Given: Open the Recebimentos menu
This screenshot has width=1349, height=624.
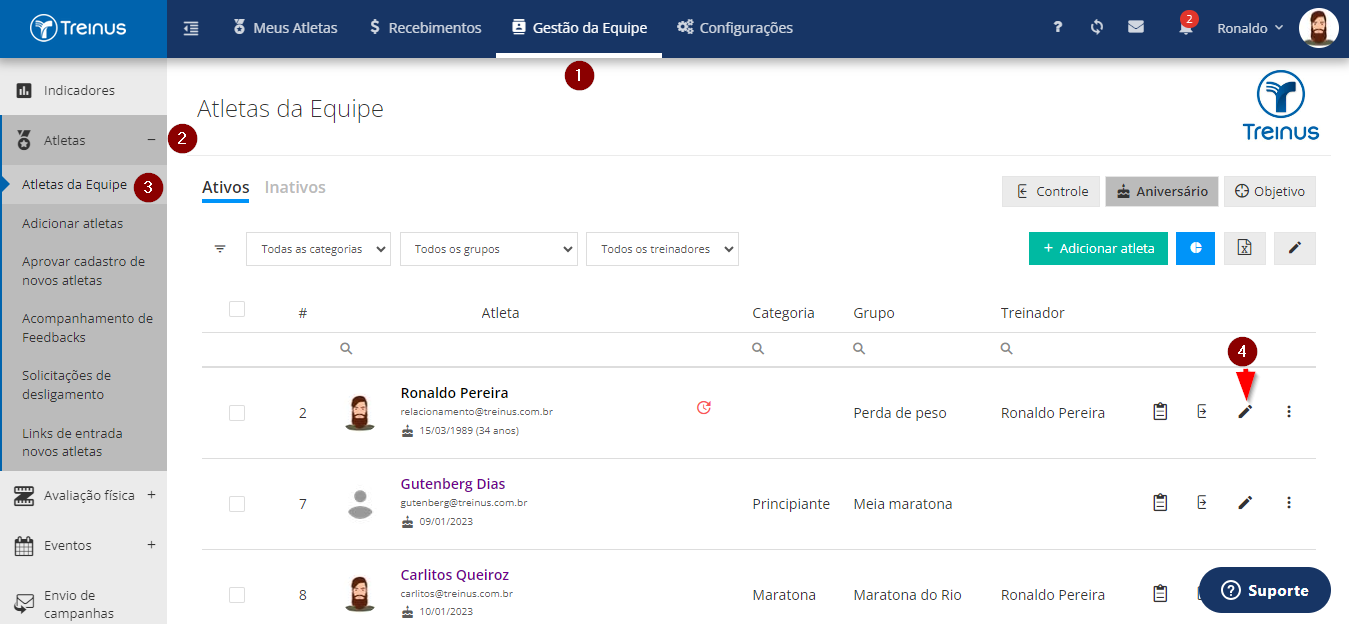Looking at the screenshot, I should coord(425,28).
